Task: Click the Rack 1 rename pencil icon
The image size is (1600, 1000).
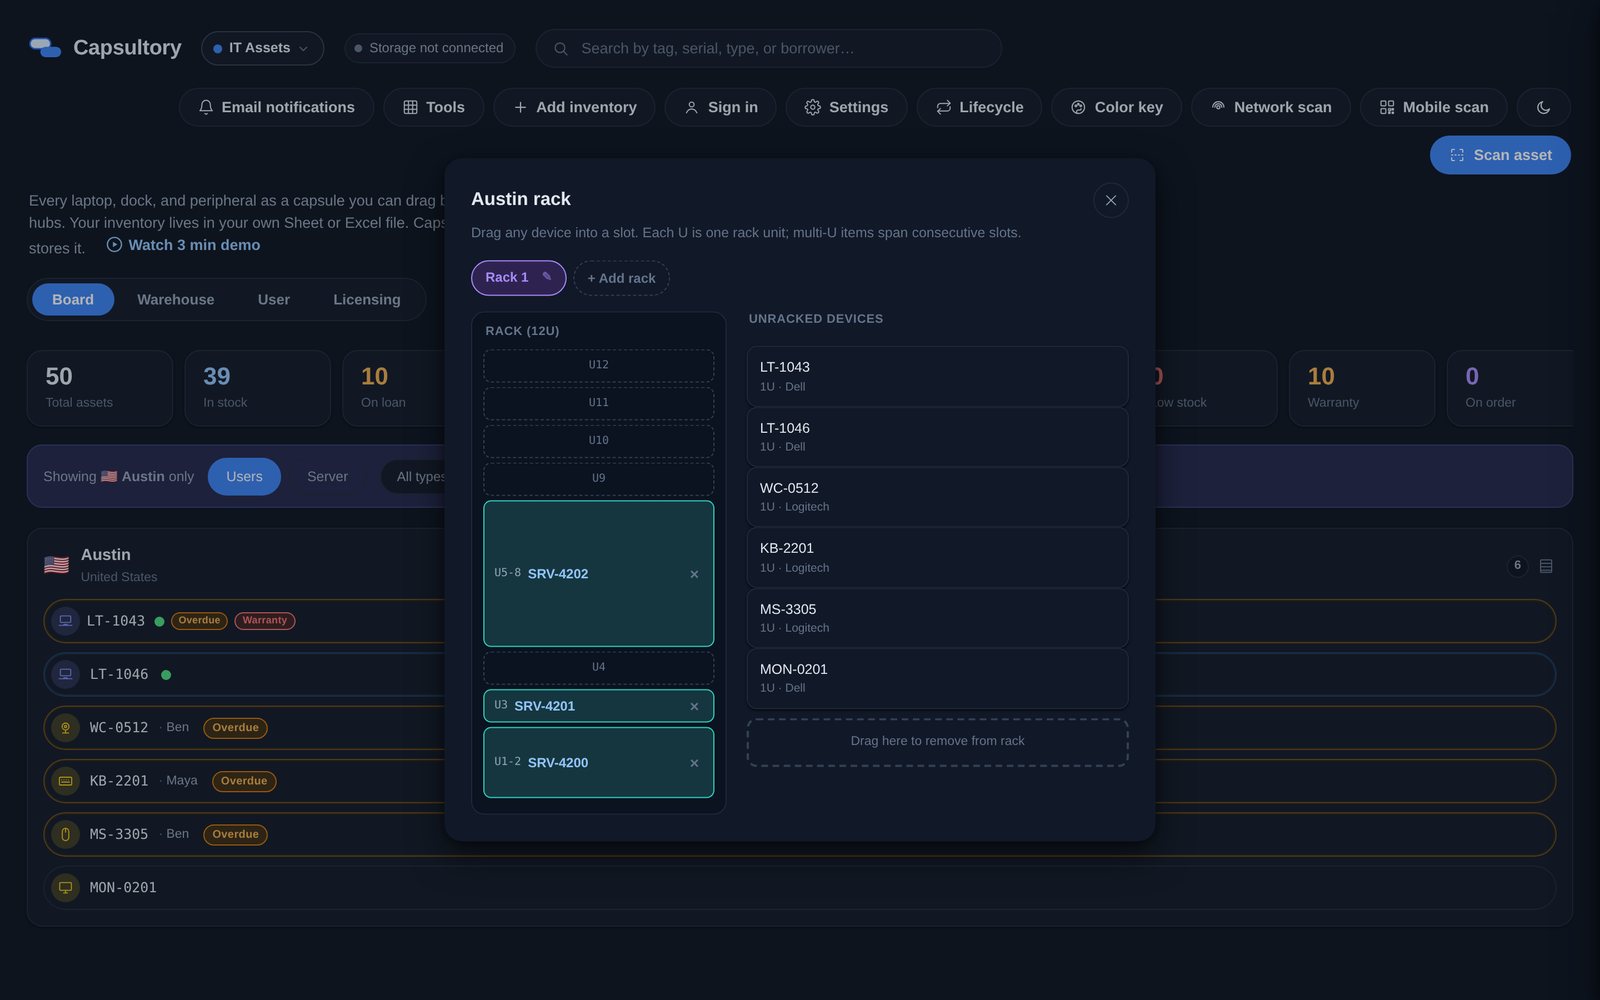Action: [546, 277]
